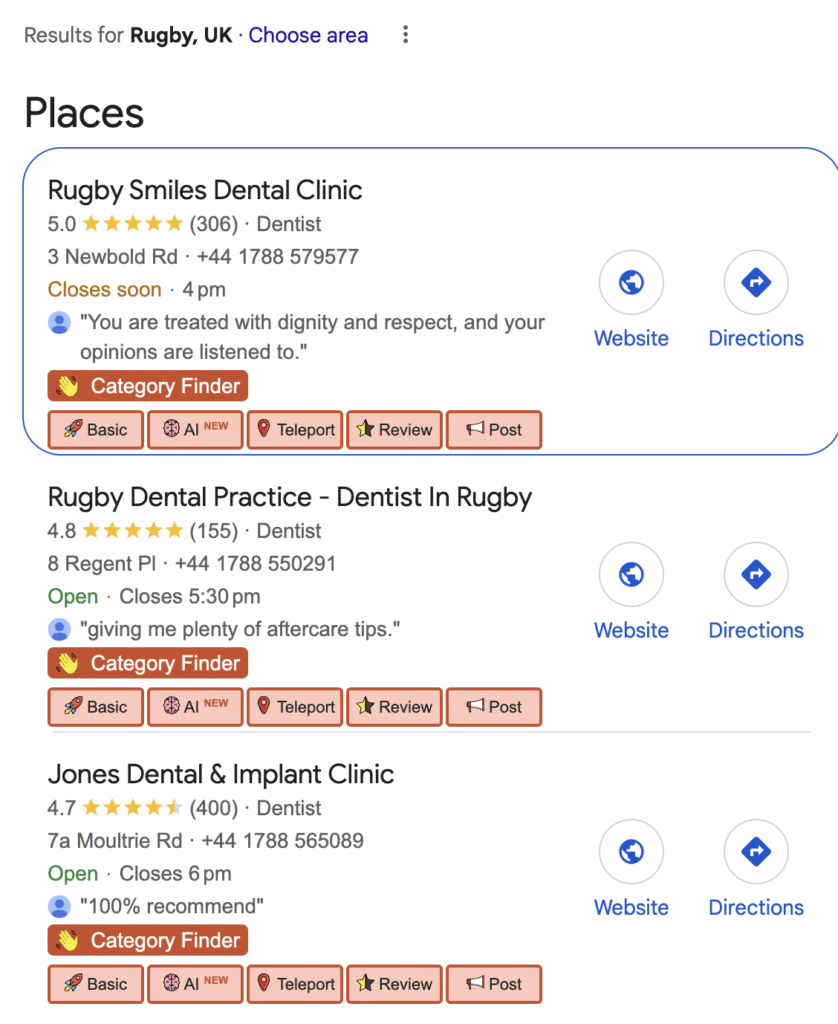Open the three-dot more options menu
This screenshot has height=1024, width=838.
(x=405, y=35)
